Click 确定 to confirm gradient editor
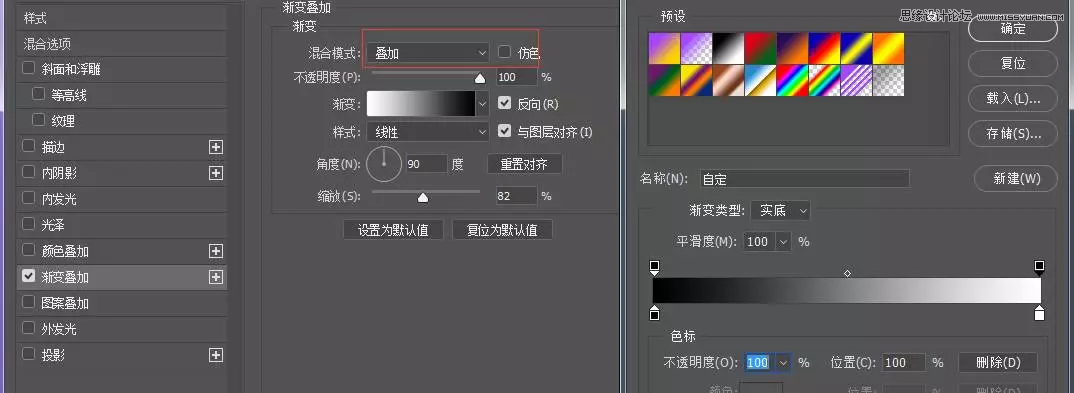 (1012, 29)
